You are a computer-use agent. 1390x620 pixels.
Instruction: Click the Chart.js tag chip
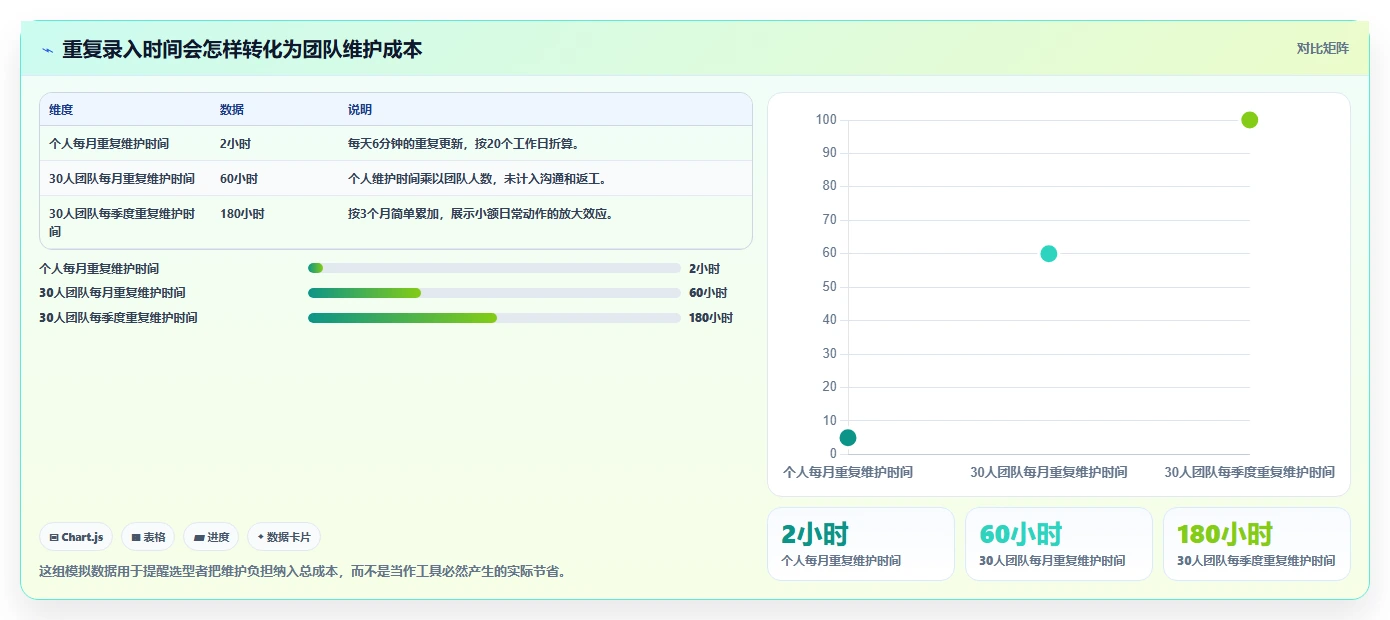[x=76, y=537]
